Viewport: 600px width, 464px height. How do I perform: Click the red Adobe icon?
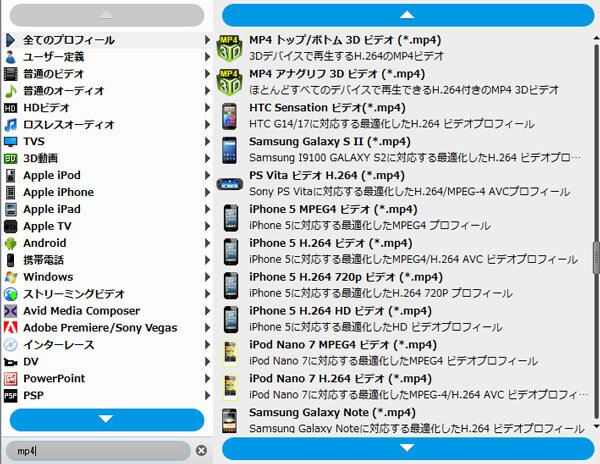(10, 328)
